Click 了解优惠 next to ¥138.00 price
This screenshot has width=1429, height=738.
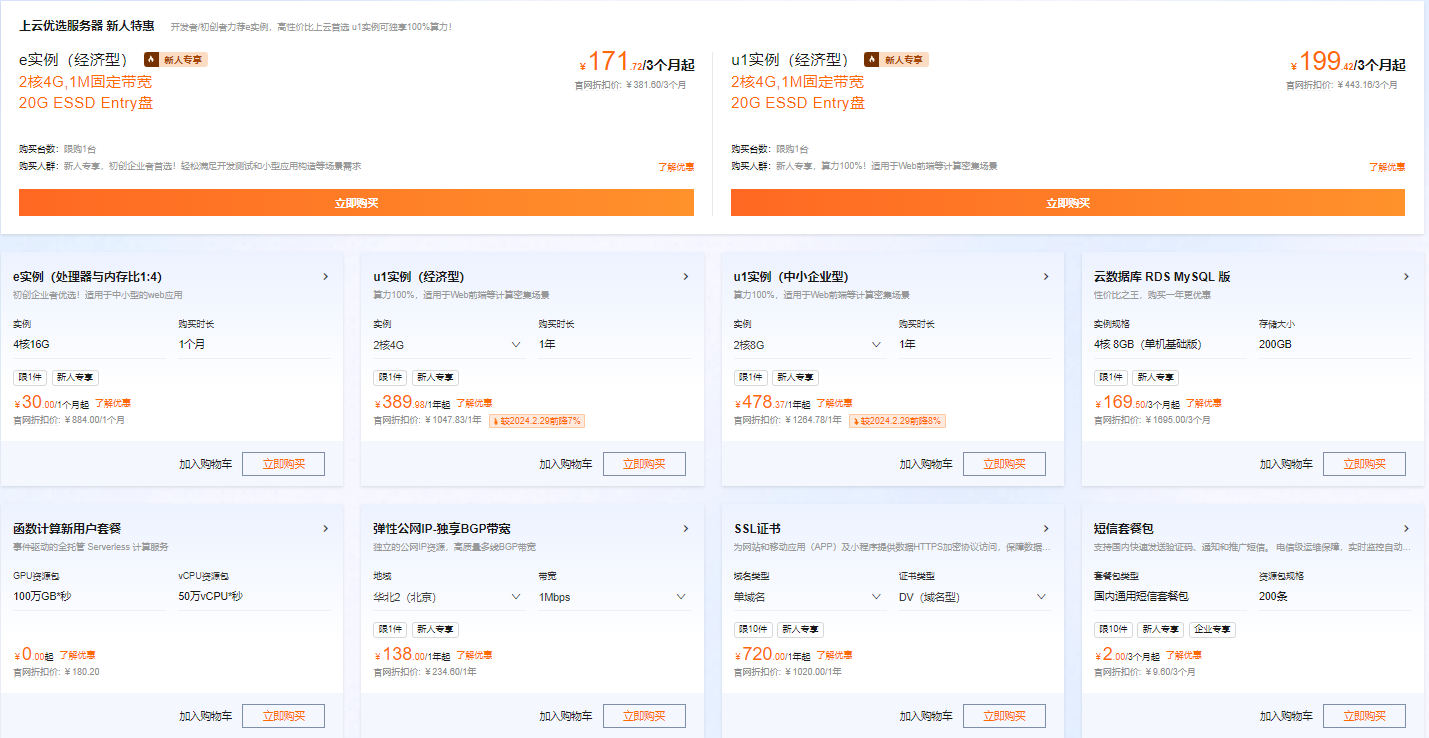474,656
